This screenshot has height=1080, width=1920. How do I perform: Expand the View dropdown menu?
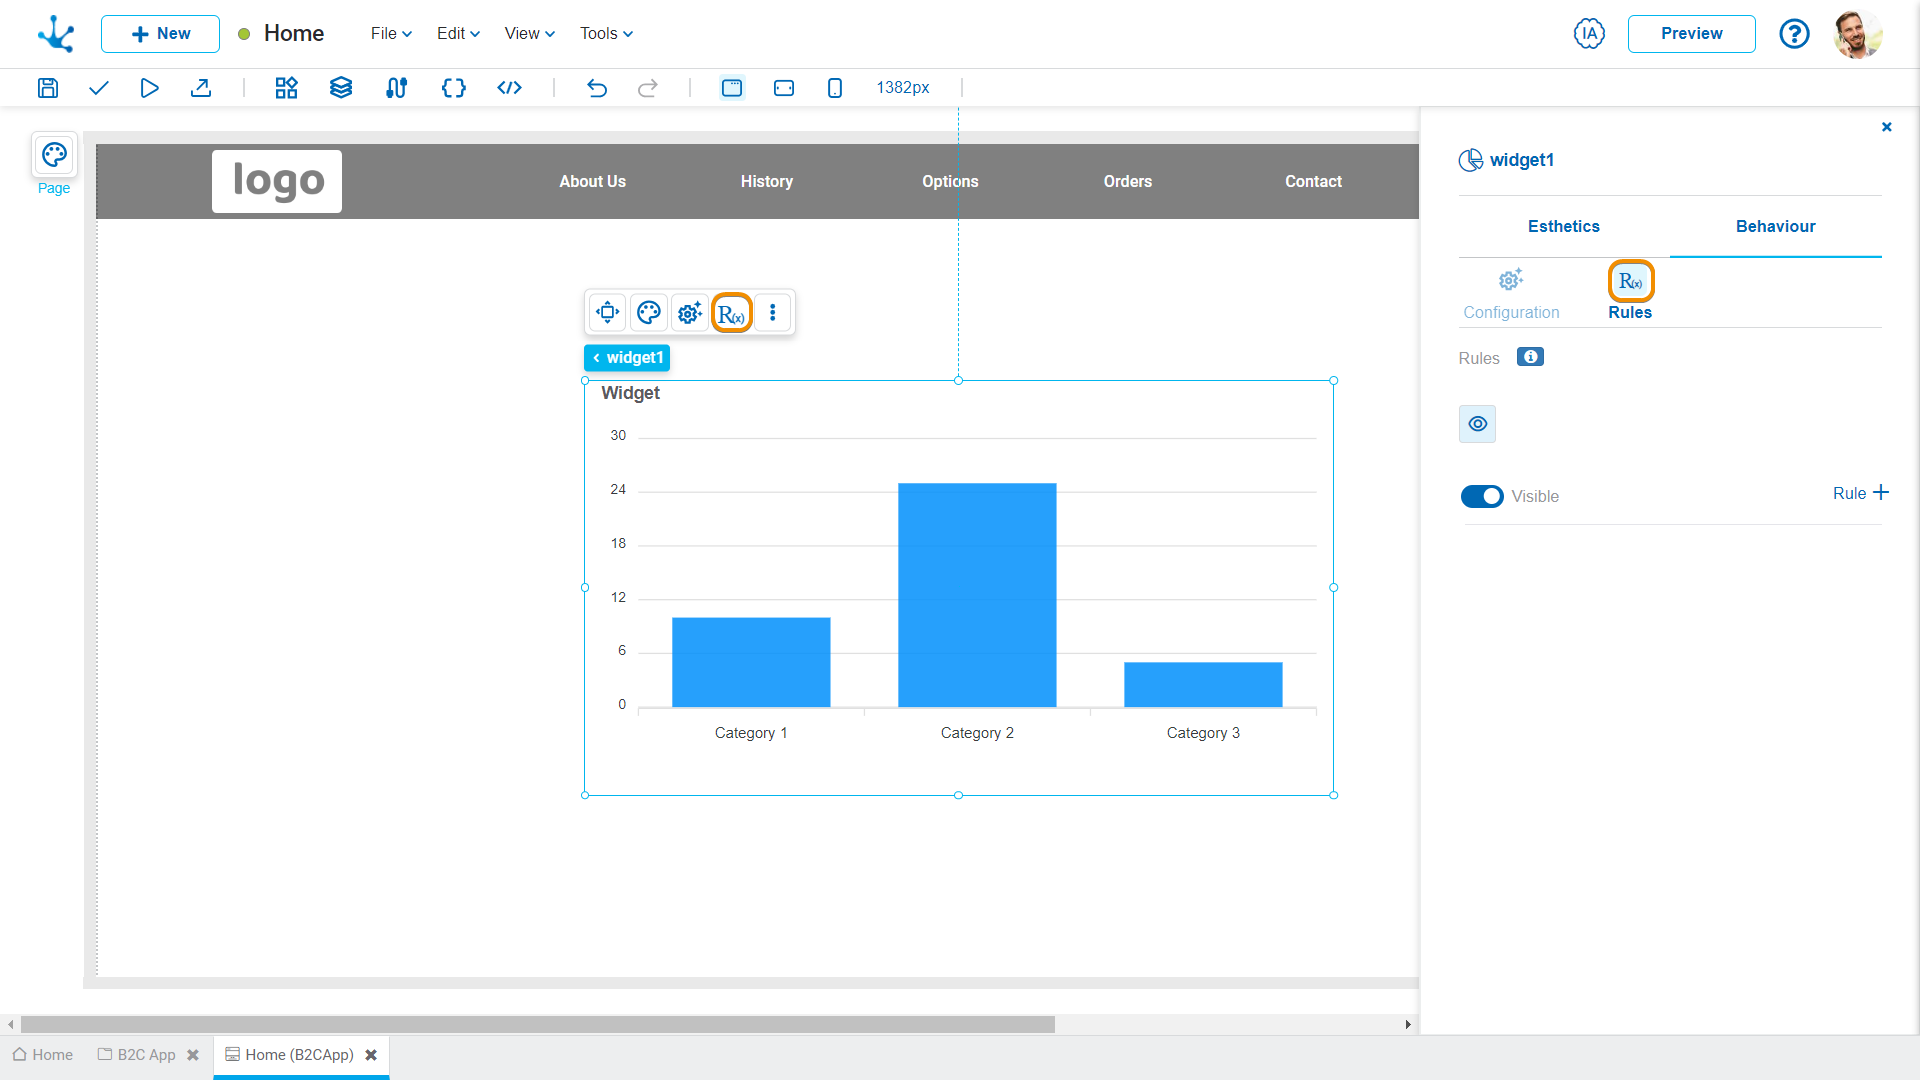tap(527, 33)
